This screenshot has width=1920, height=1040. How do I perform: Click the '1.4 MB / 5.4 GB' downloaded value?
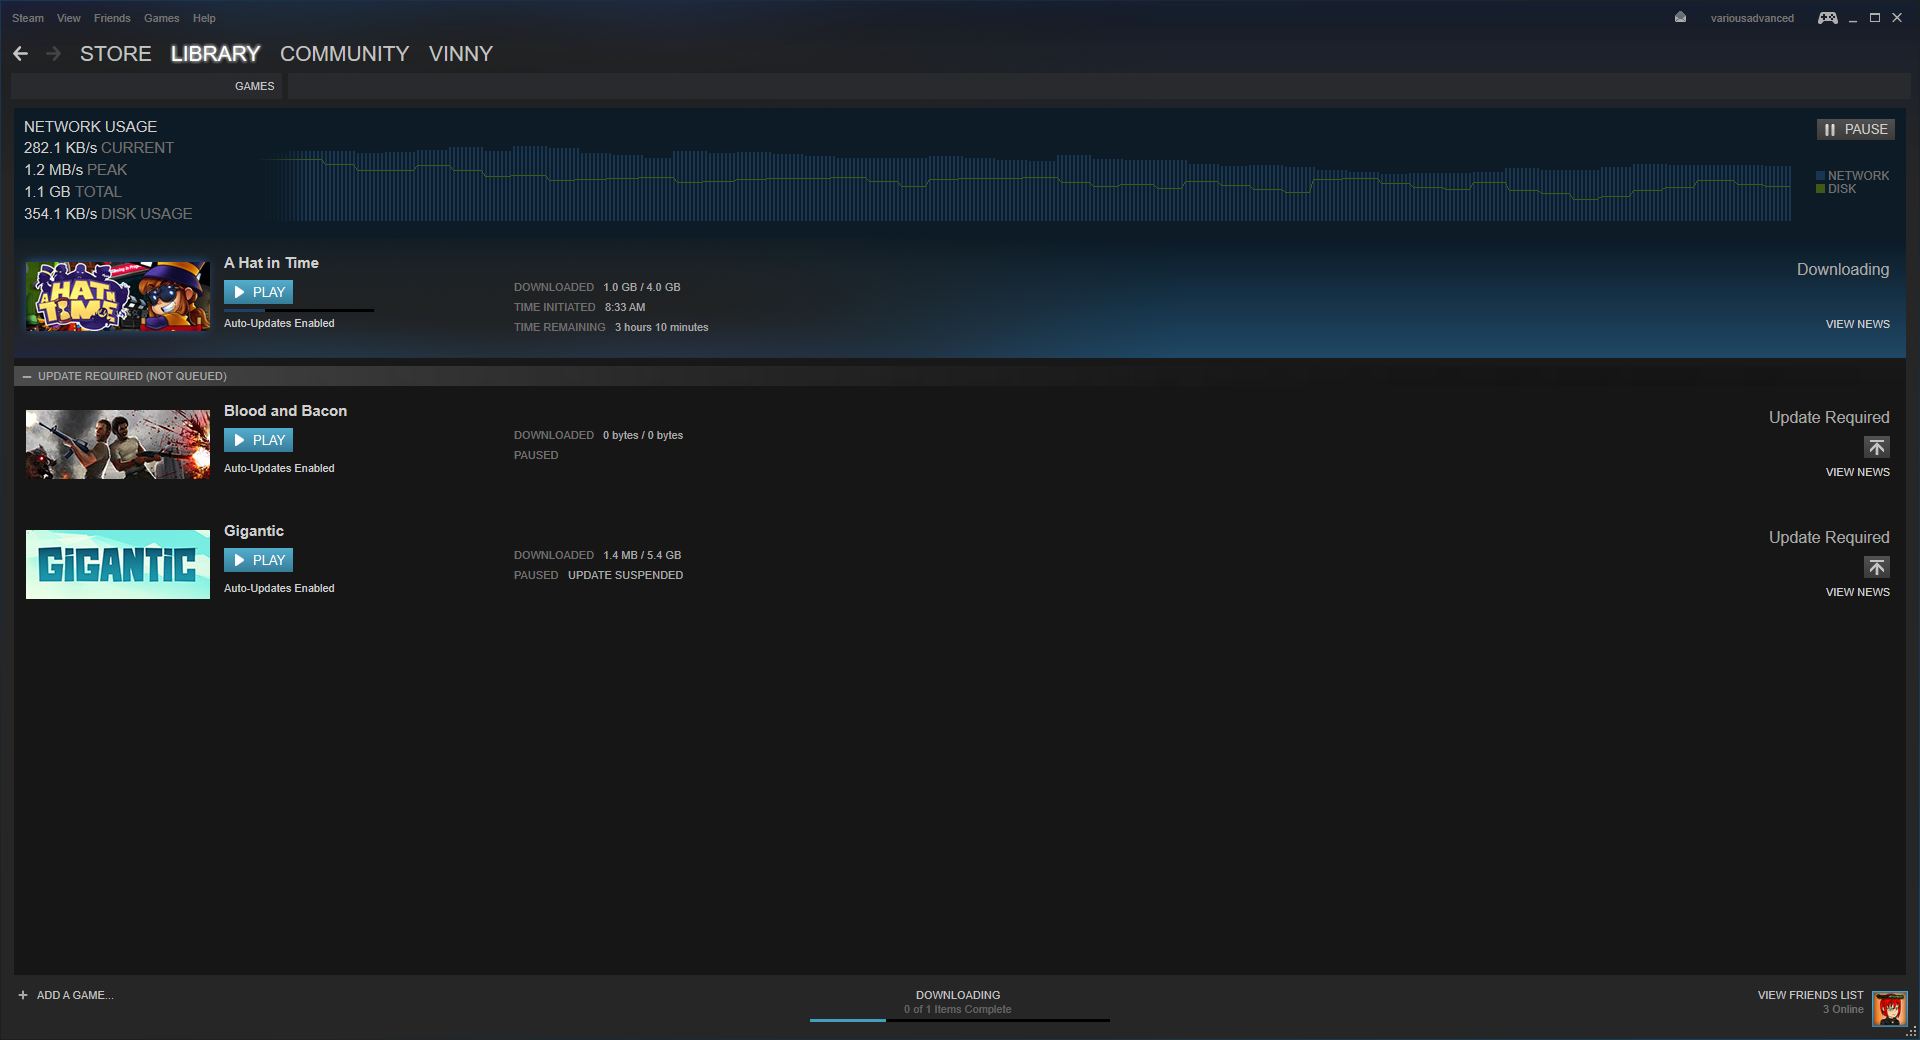click(x=642, y=555)
